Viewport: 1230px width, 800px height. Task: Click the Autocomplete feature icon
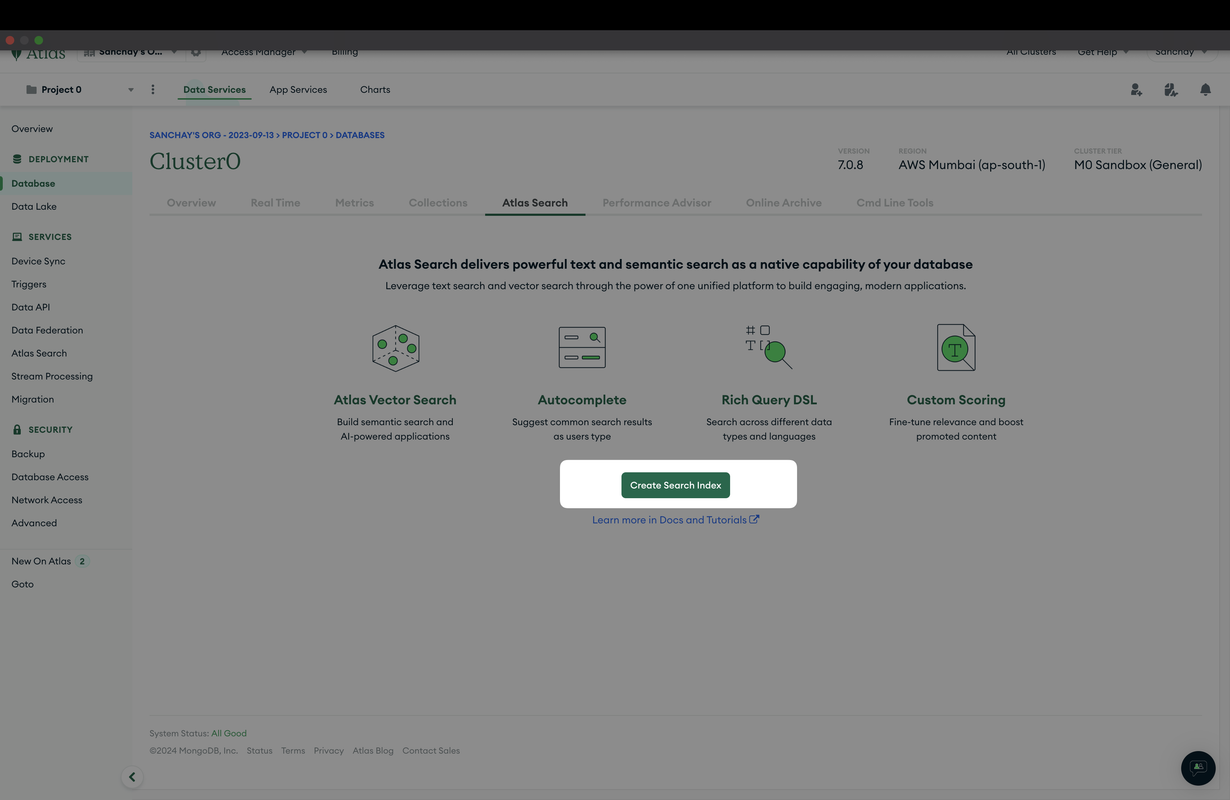click(x=582, y=347)
